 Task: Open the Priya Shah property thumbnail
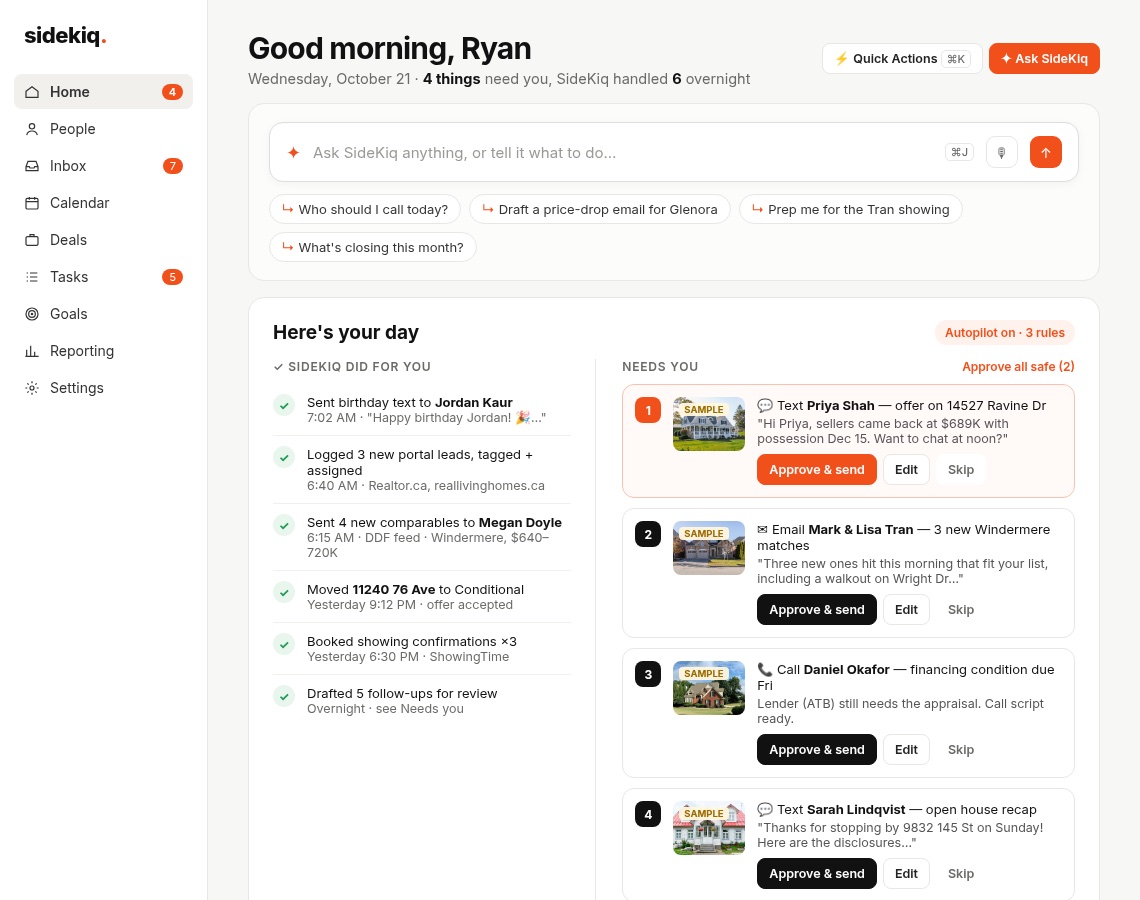[x=709, y=424]
